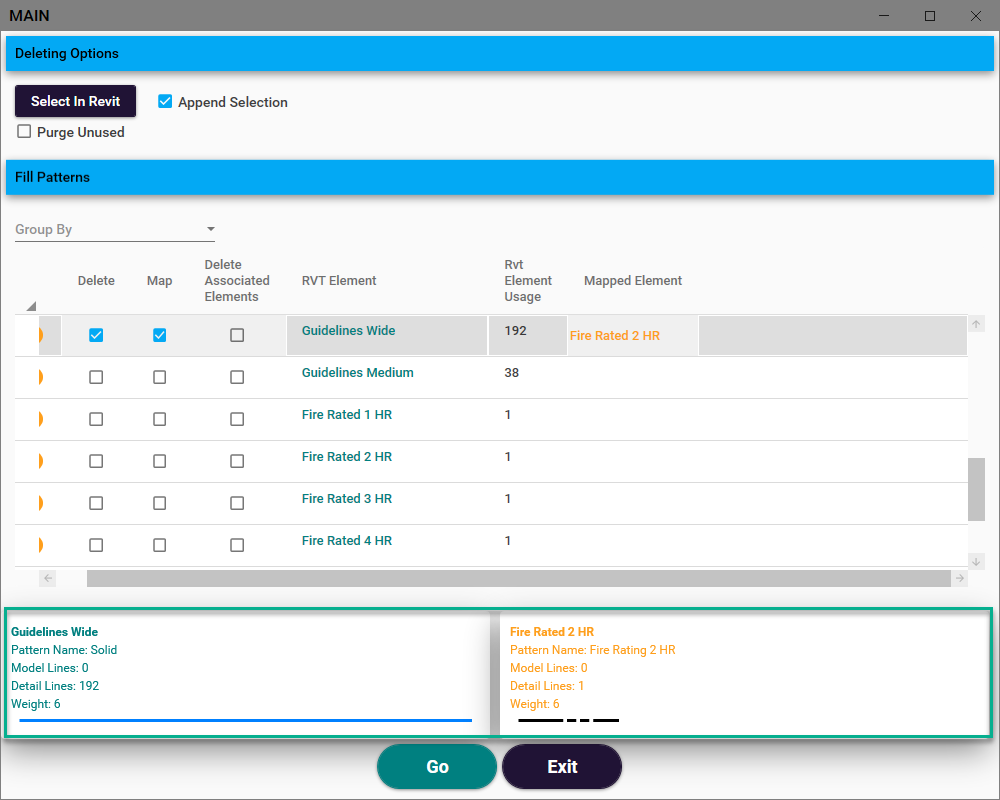The image size is (1000, 800).
Task: Expand the Fire Rated 4 HR row arrow
Action: click(41, 545)
